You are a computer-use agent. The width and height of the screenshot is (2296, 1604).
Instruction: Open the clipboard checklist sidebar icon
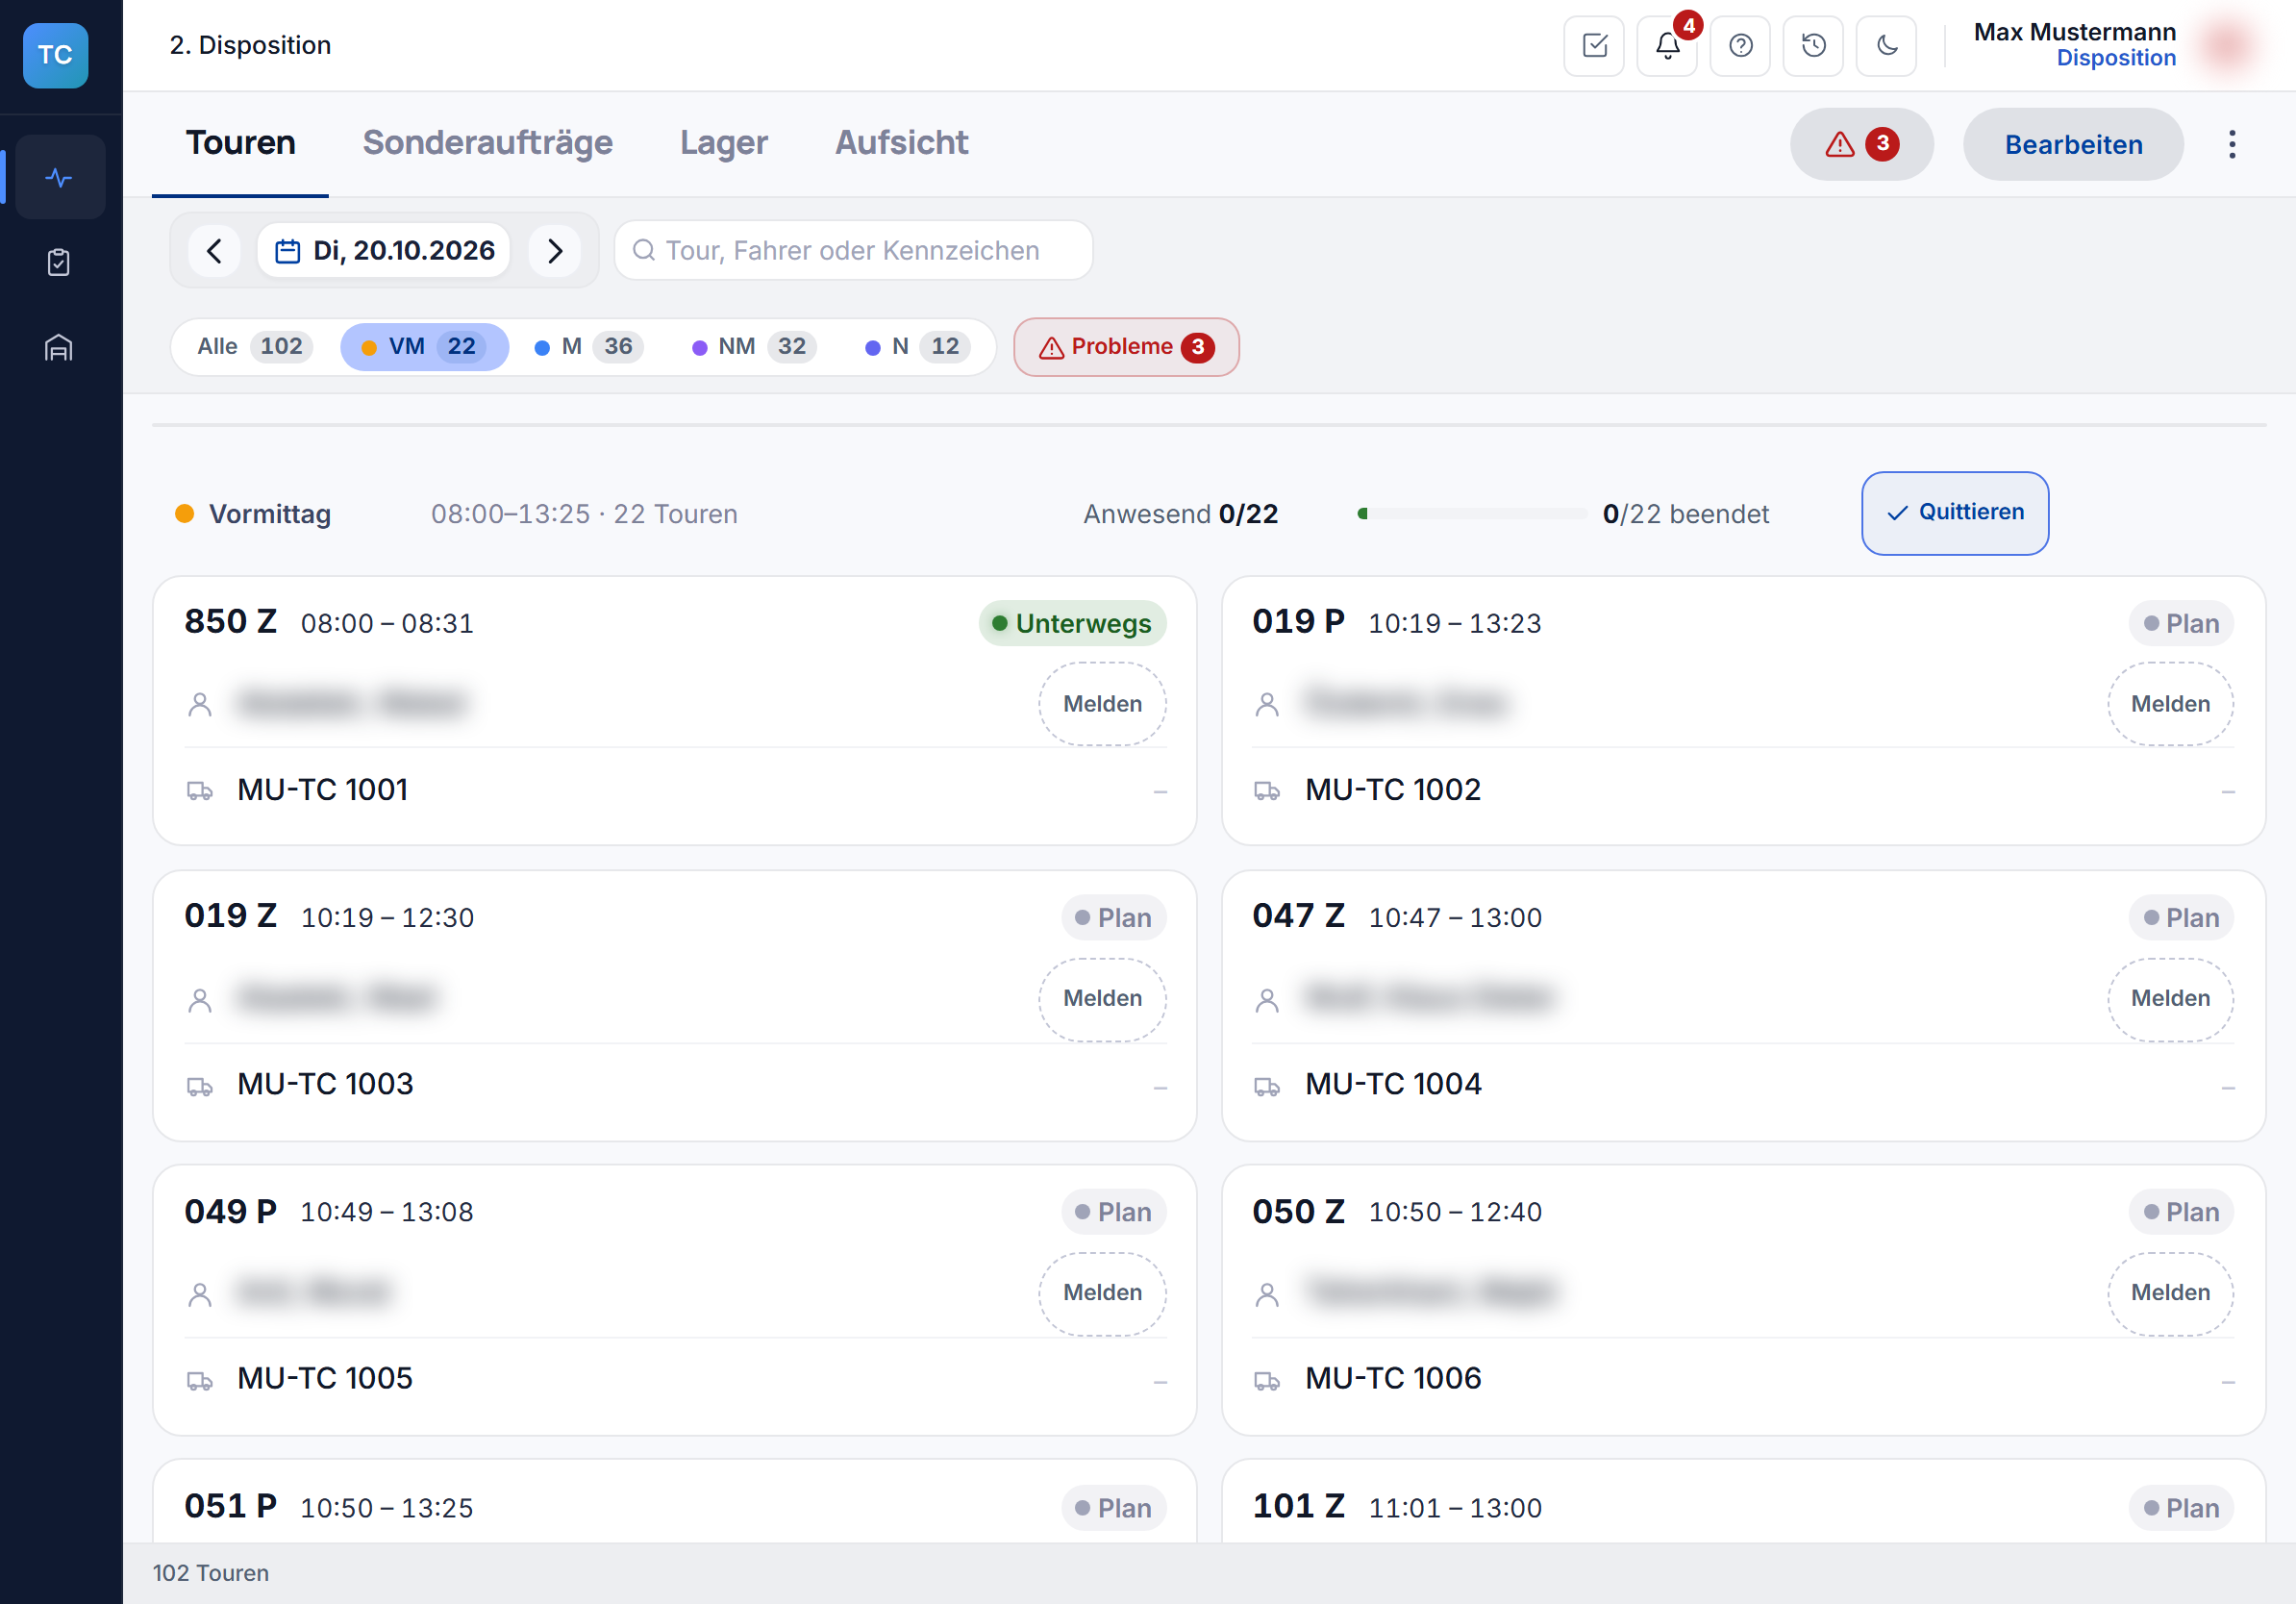click(60, 262)
